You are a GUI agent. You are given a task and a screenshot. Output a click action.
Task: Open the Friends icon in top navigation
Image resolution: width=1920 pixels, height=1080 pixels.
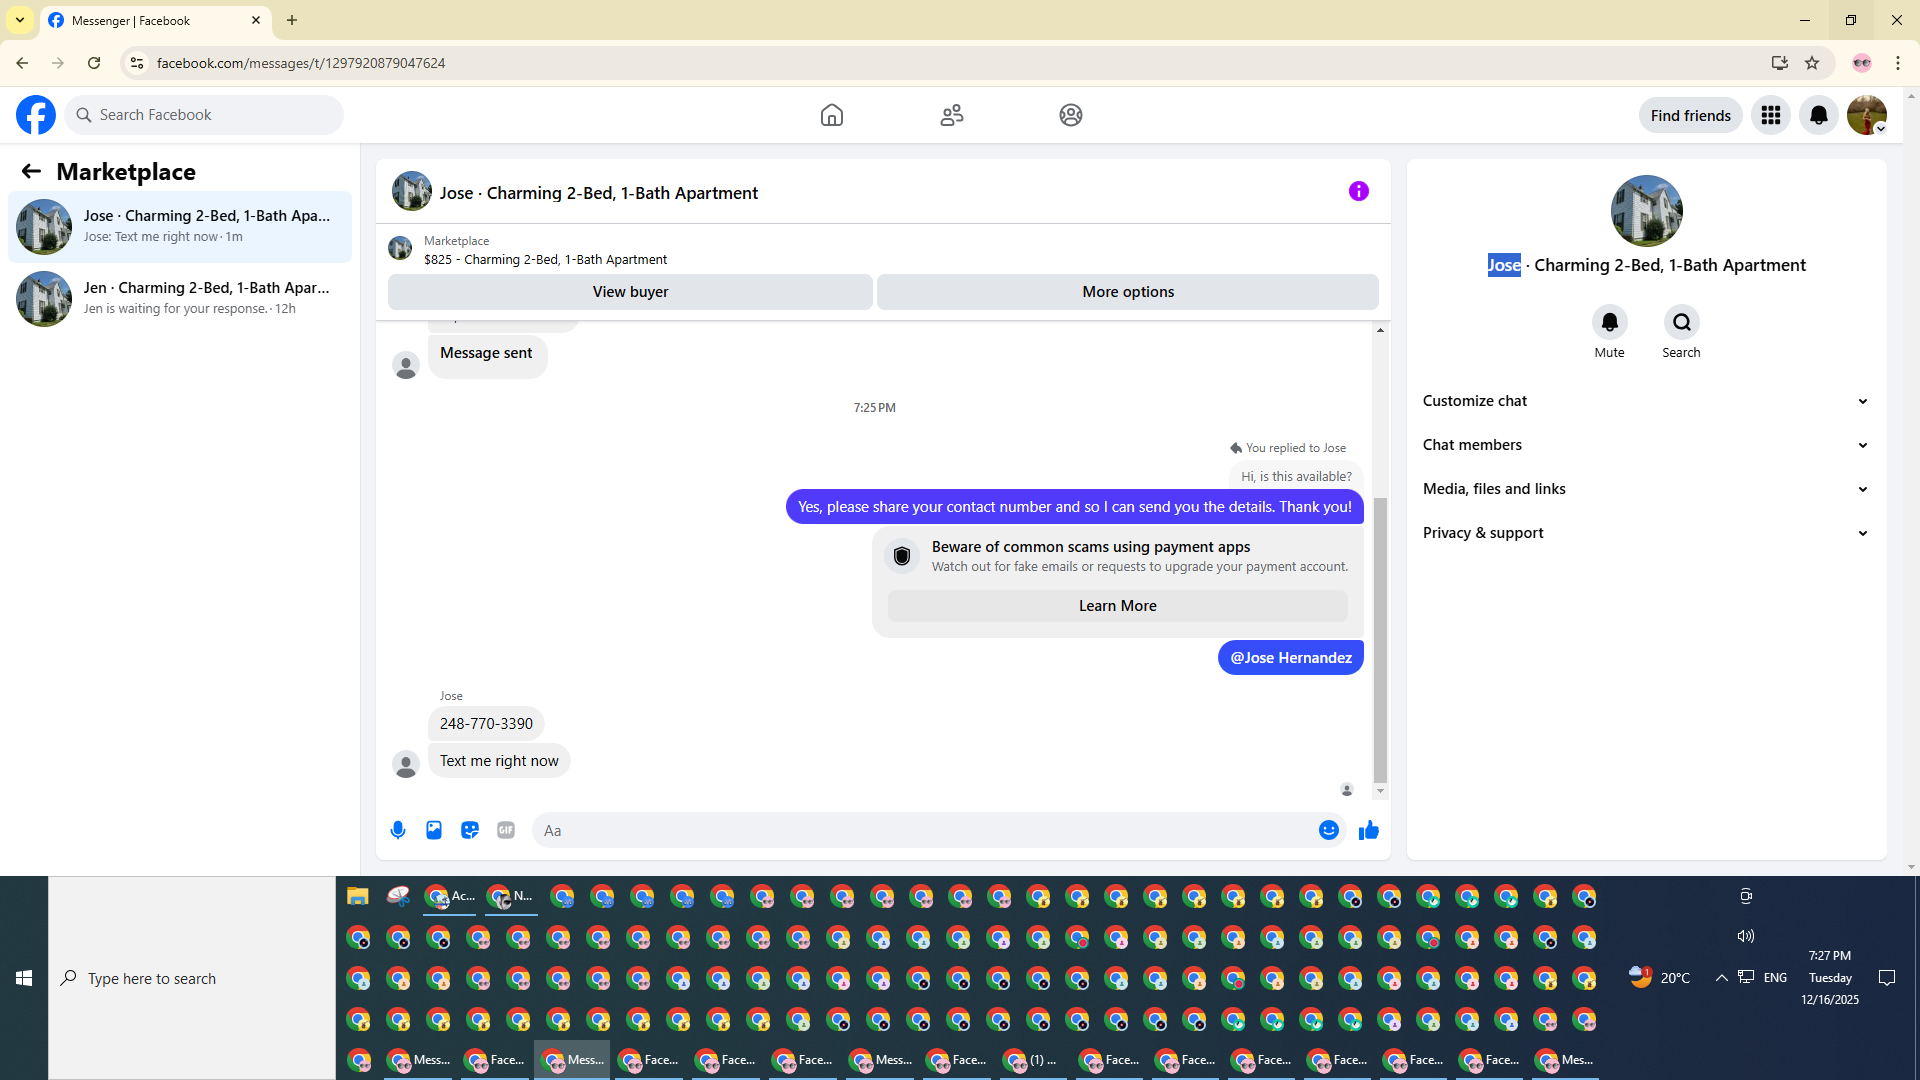(x=952, y=115)
